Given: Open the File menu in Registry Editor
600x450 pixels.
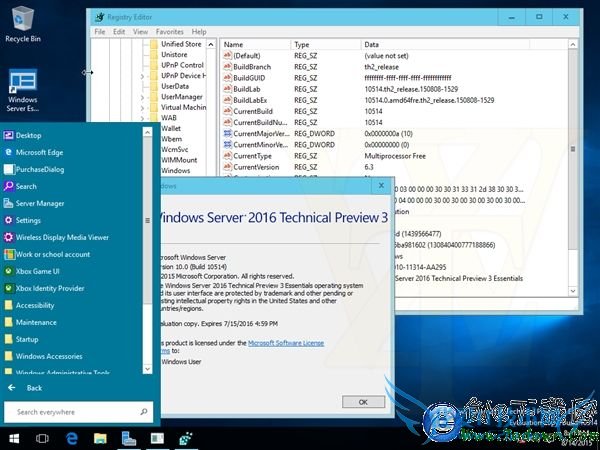Looking at the screenshot, I should point(100,32).
